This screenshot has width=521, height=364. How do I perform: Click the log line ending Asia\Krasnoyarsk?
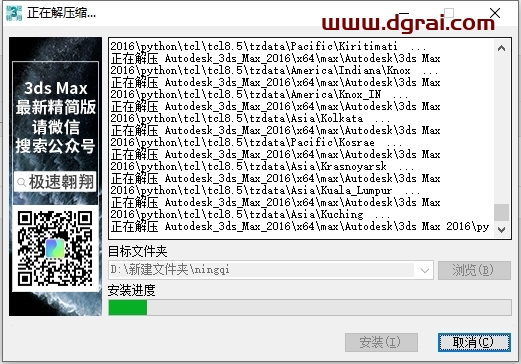[262, 166]
